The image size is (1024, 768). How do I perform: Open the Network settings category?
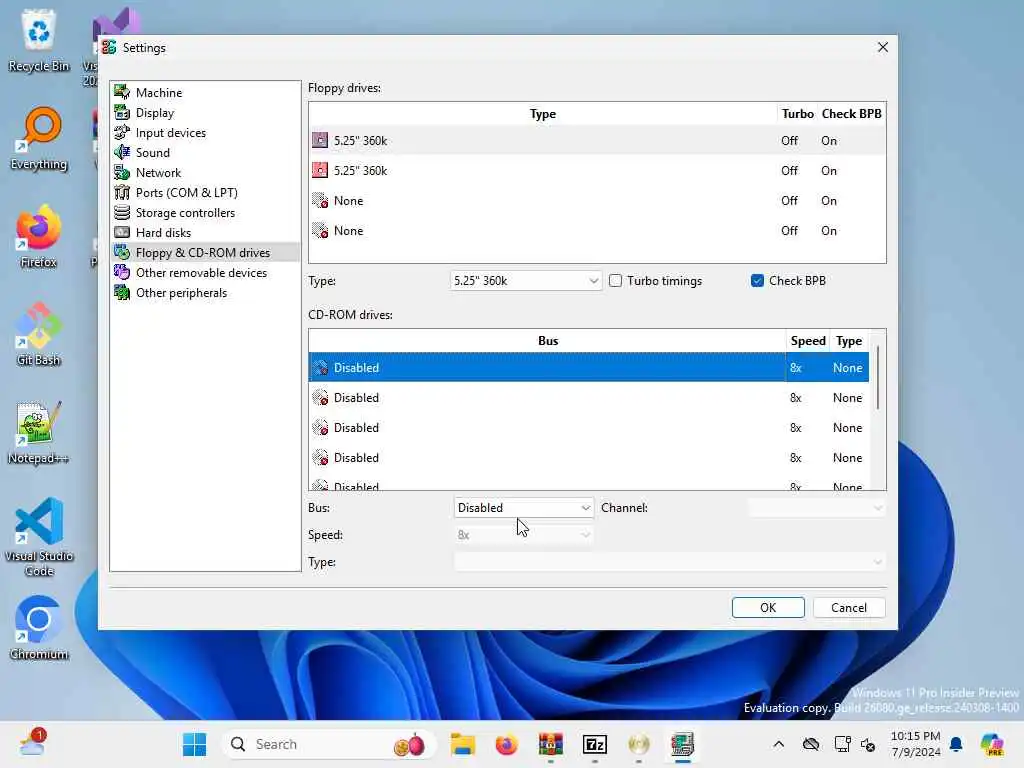point(158,173)
